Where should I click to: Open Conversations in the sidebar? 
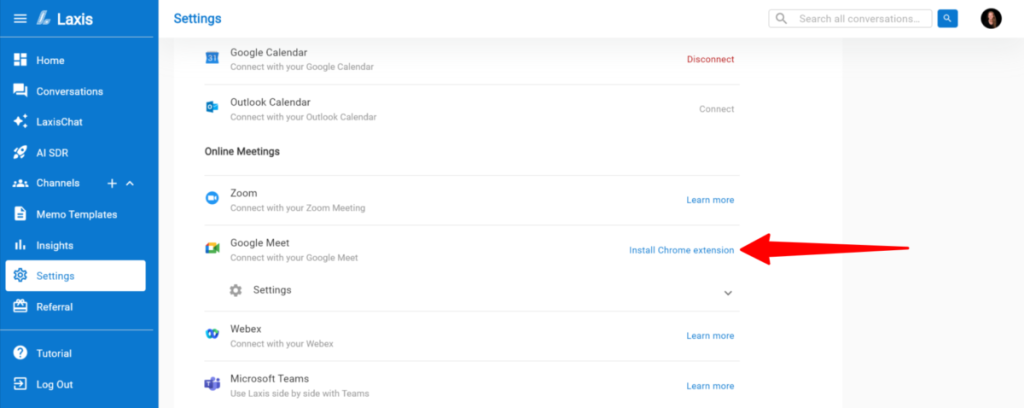pyautogui.click(x=69, y=91)
